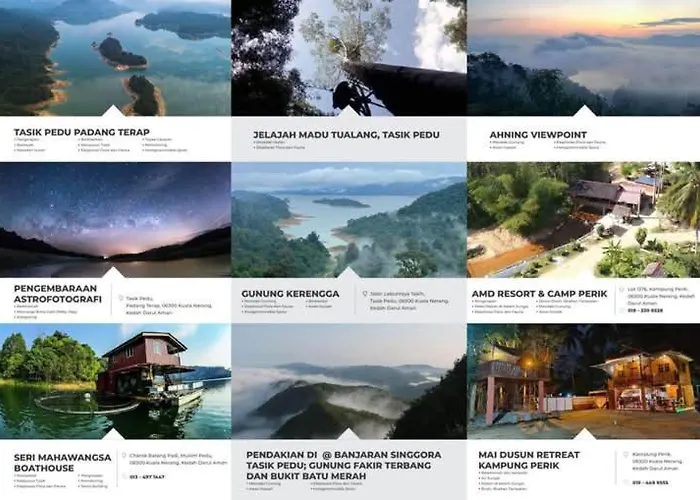Click the Seri Mahawangsa Boathouse phone number
The width and height of the screenshot is (700, 500).
[x=147, y=477]
